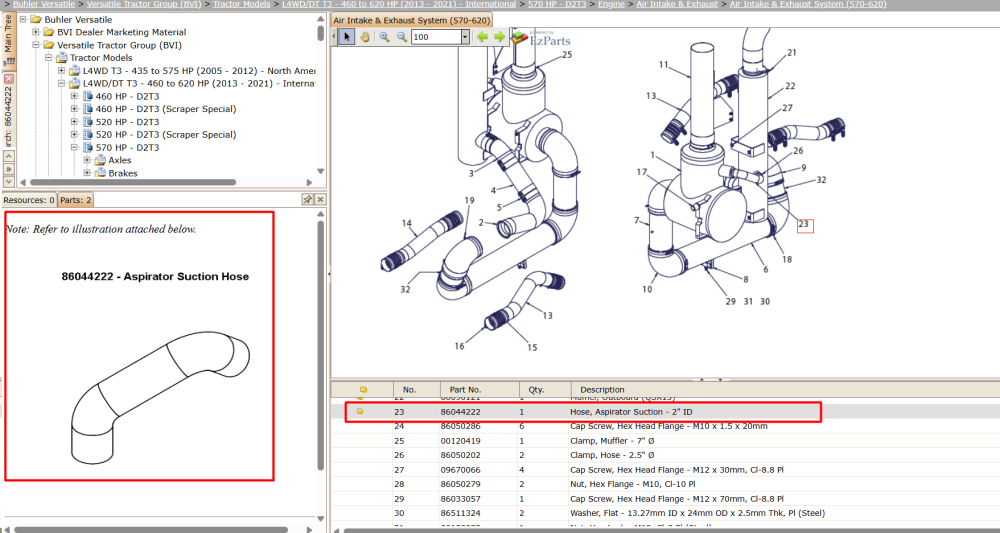1000x533 pixels.
Task: Open Tractor Models breadcrumb link
Action: [241, 4]
